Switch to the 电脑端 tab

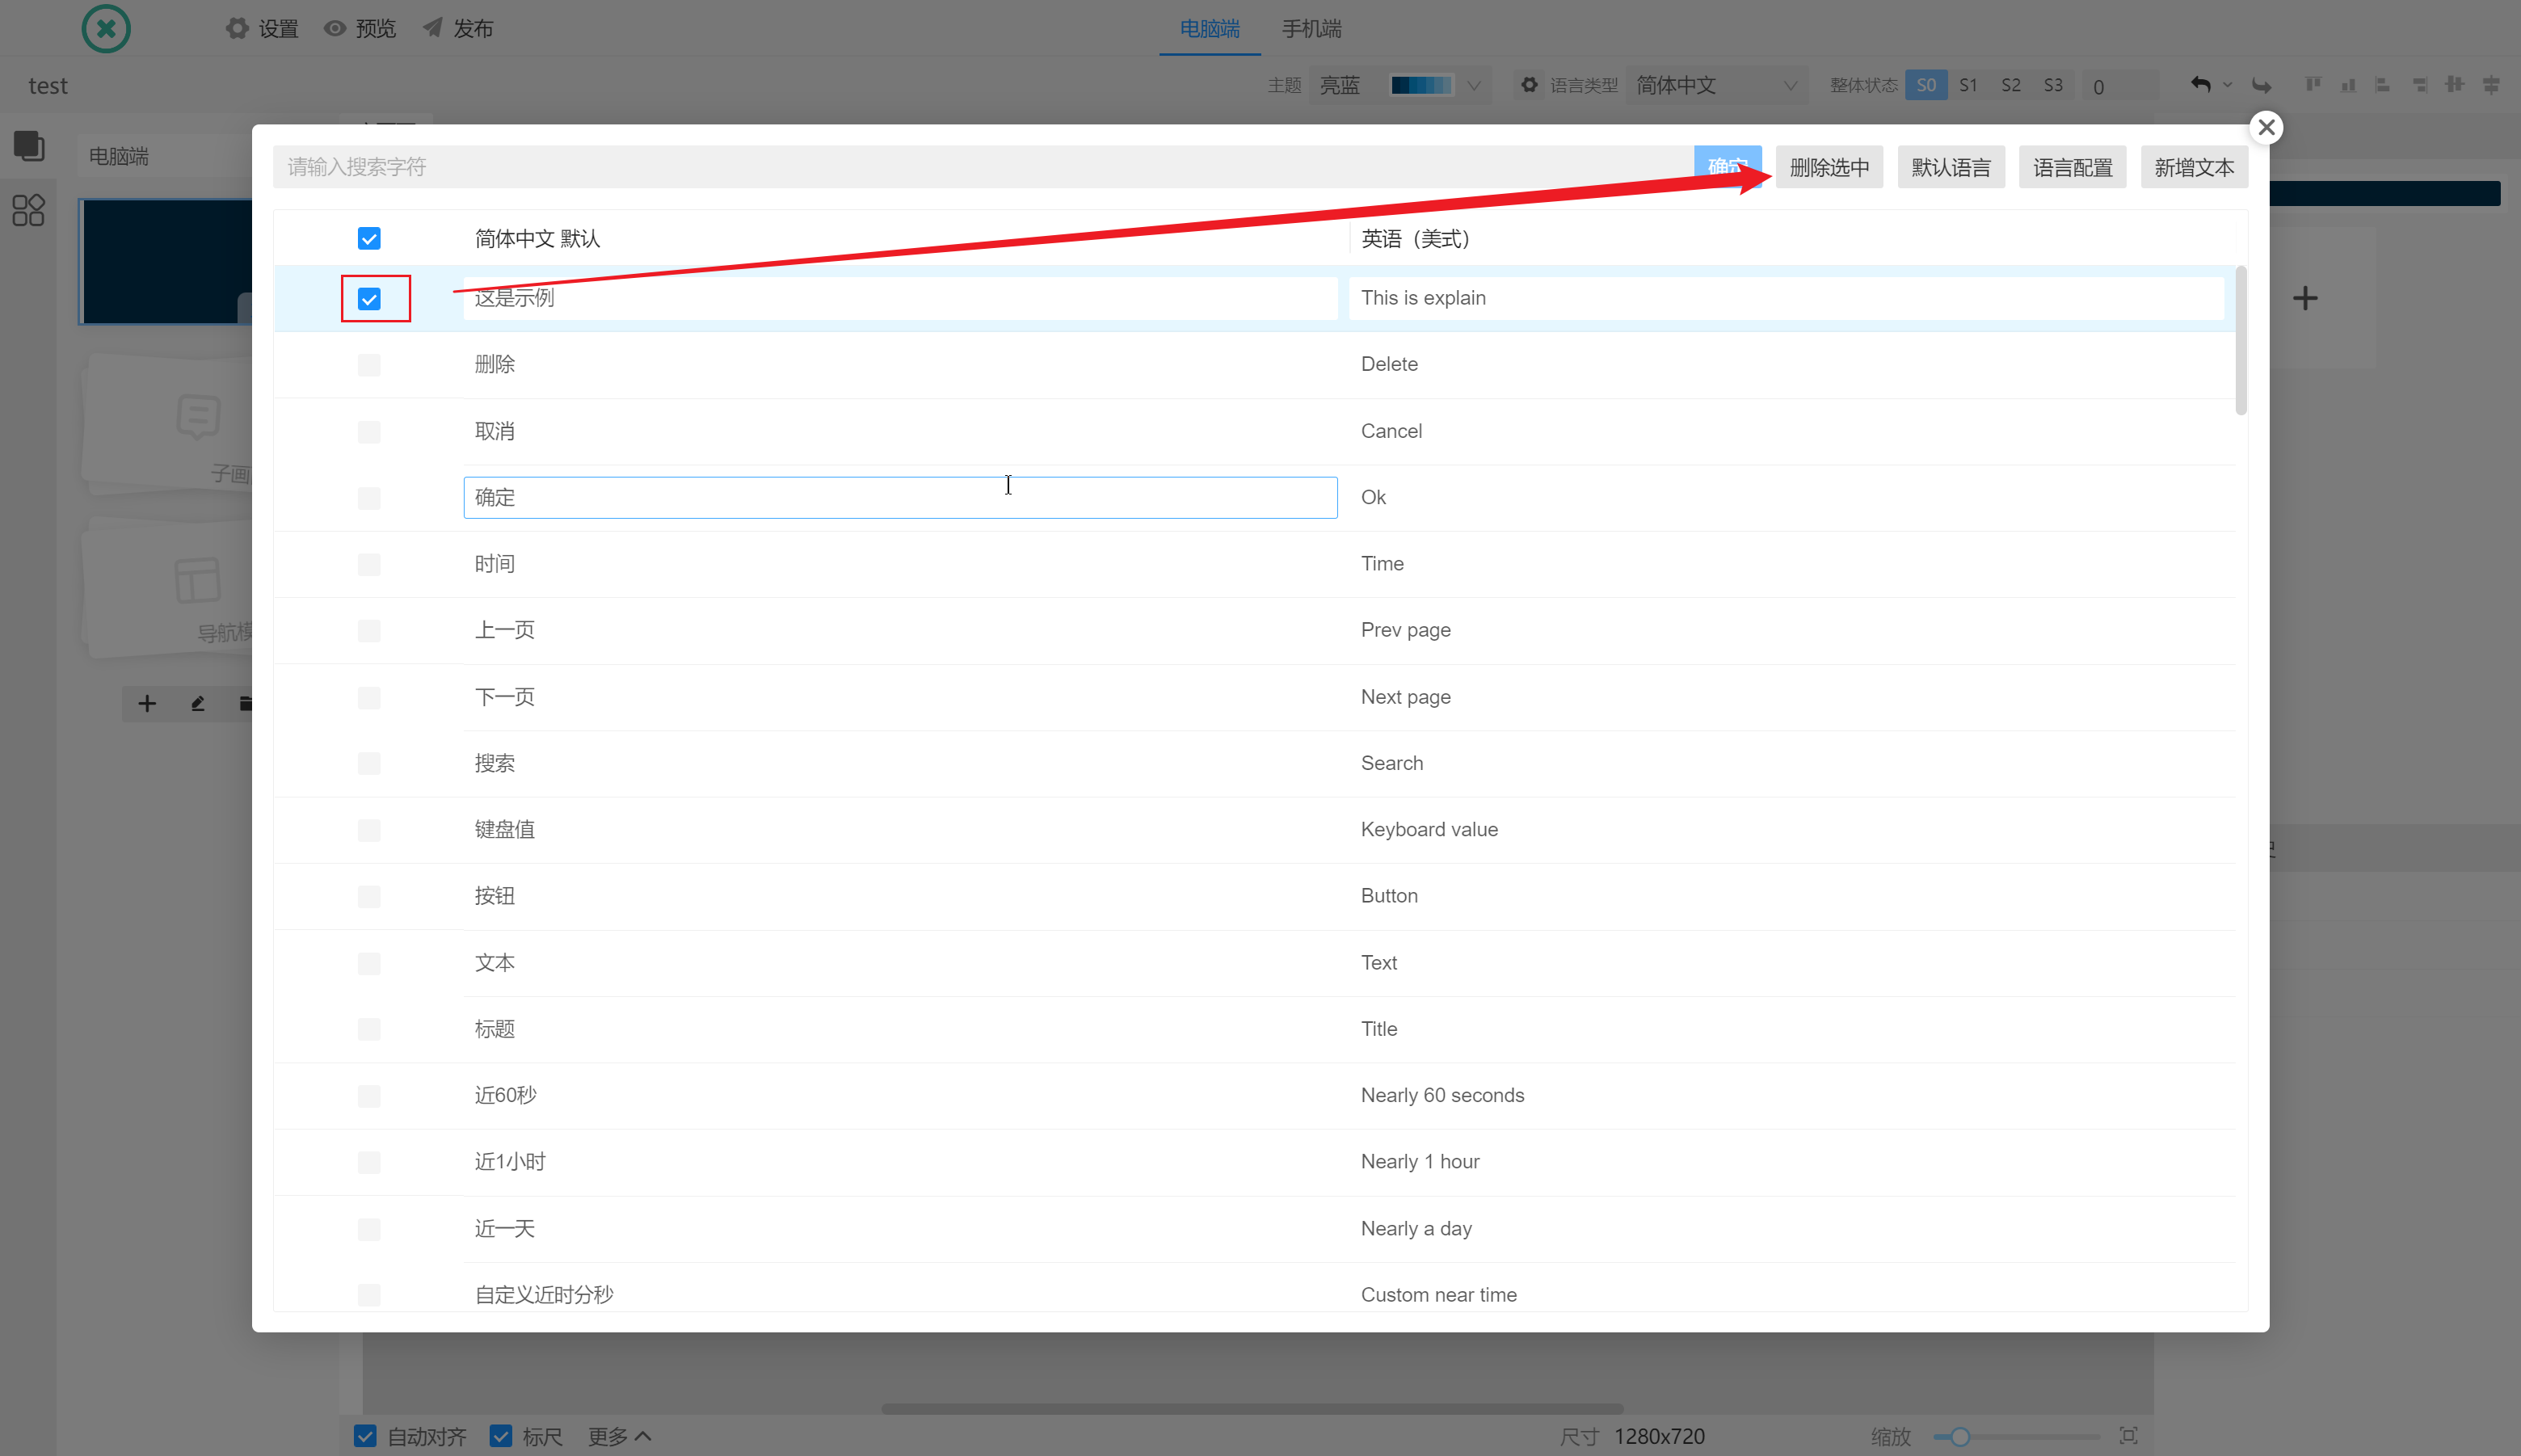pos(1209,28)
